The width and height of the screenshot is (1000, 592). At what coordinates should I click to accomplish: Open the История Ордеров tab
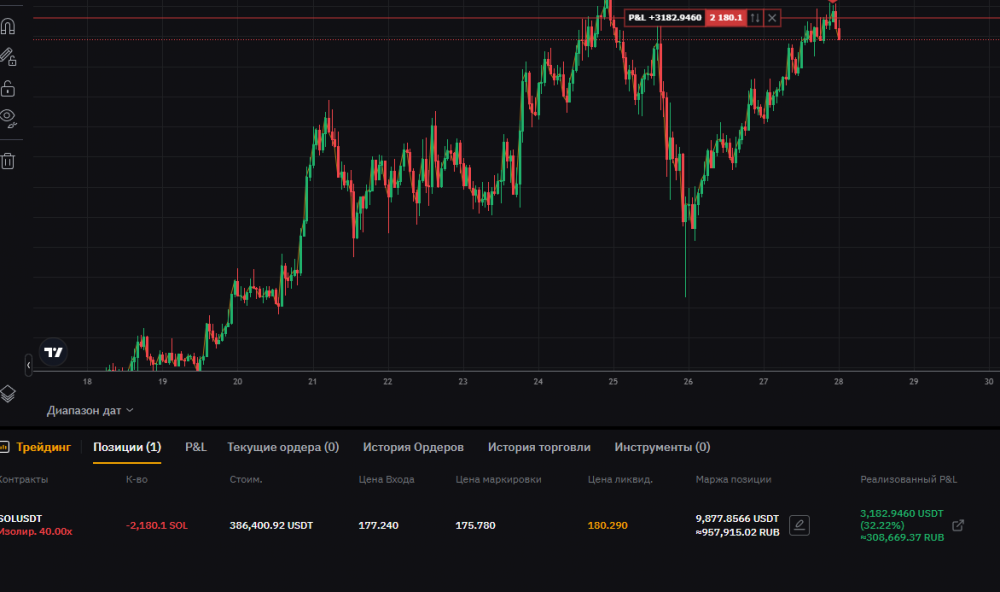pos(413,447)
